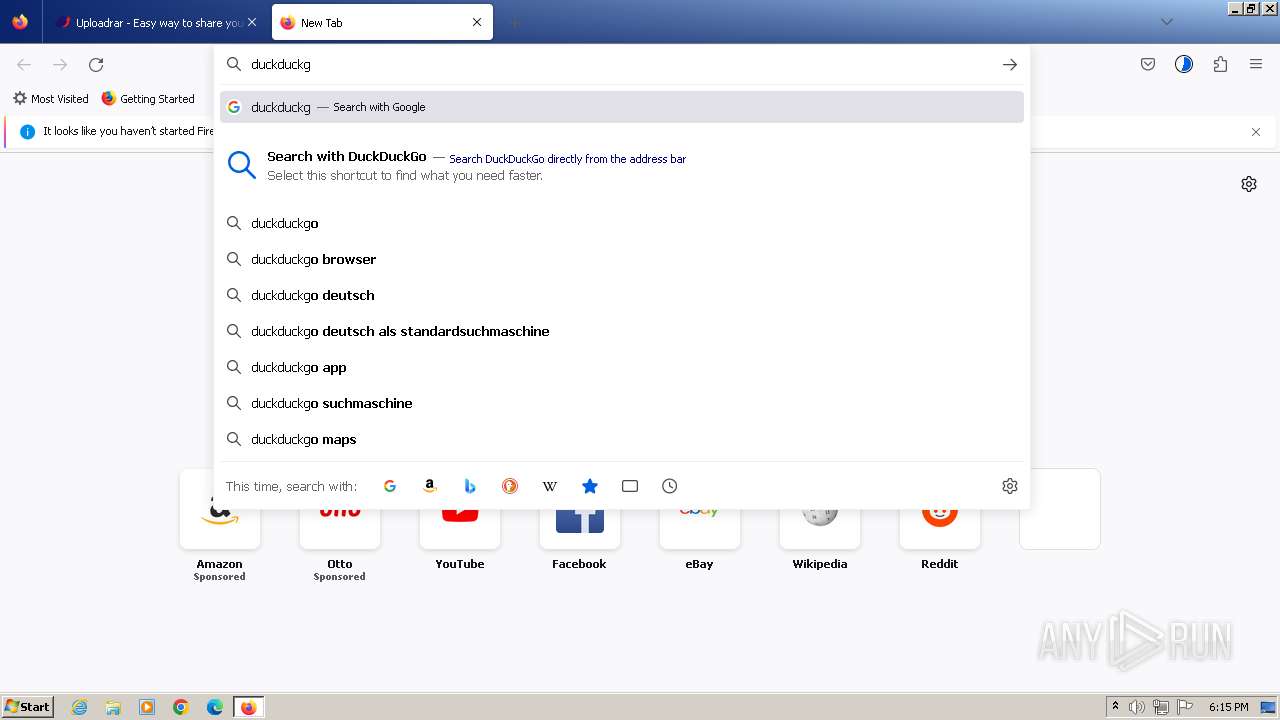
Task: Open Firefox account icon
Action: (1184, 65)
